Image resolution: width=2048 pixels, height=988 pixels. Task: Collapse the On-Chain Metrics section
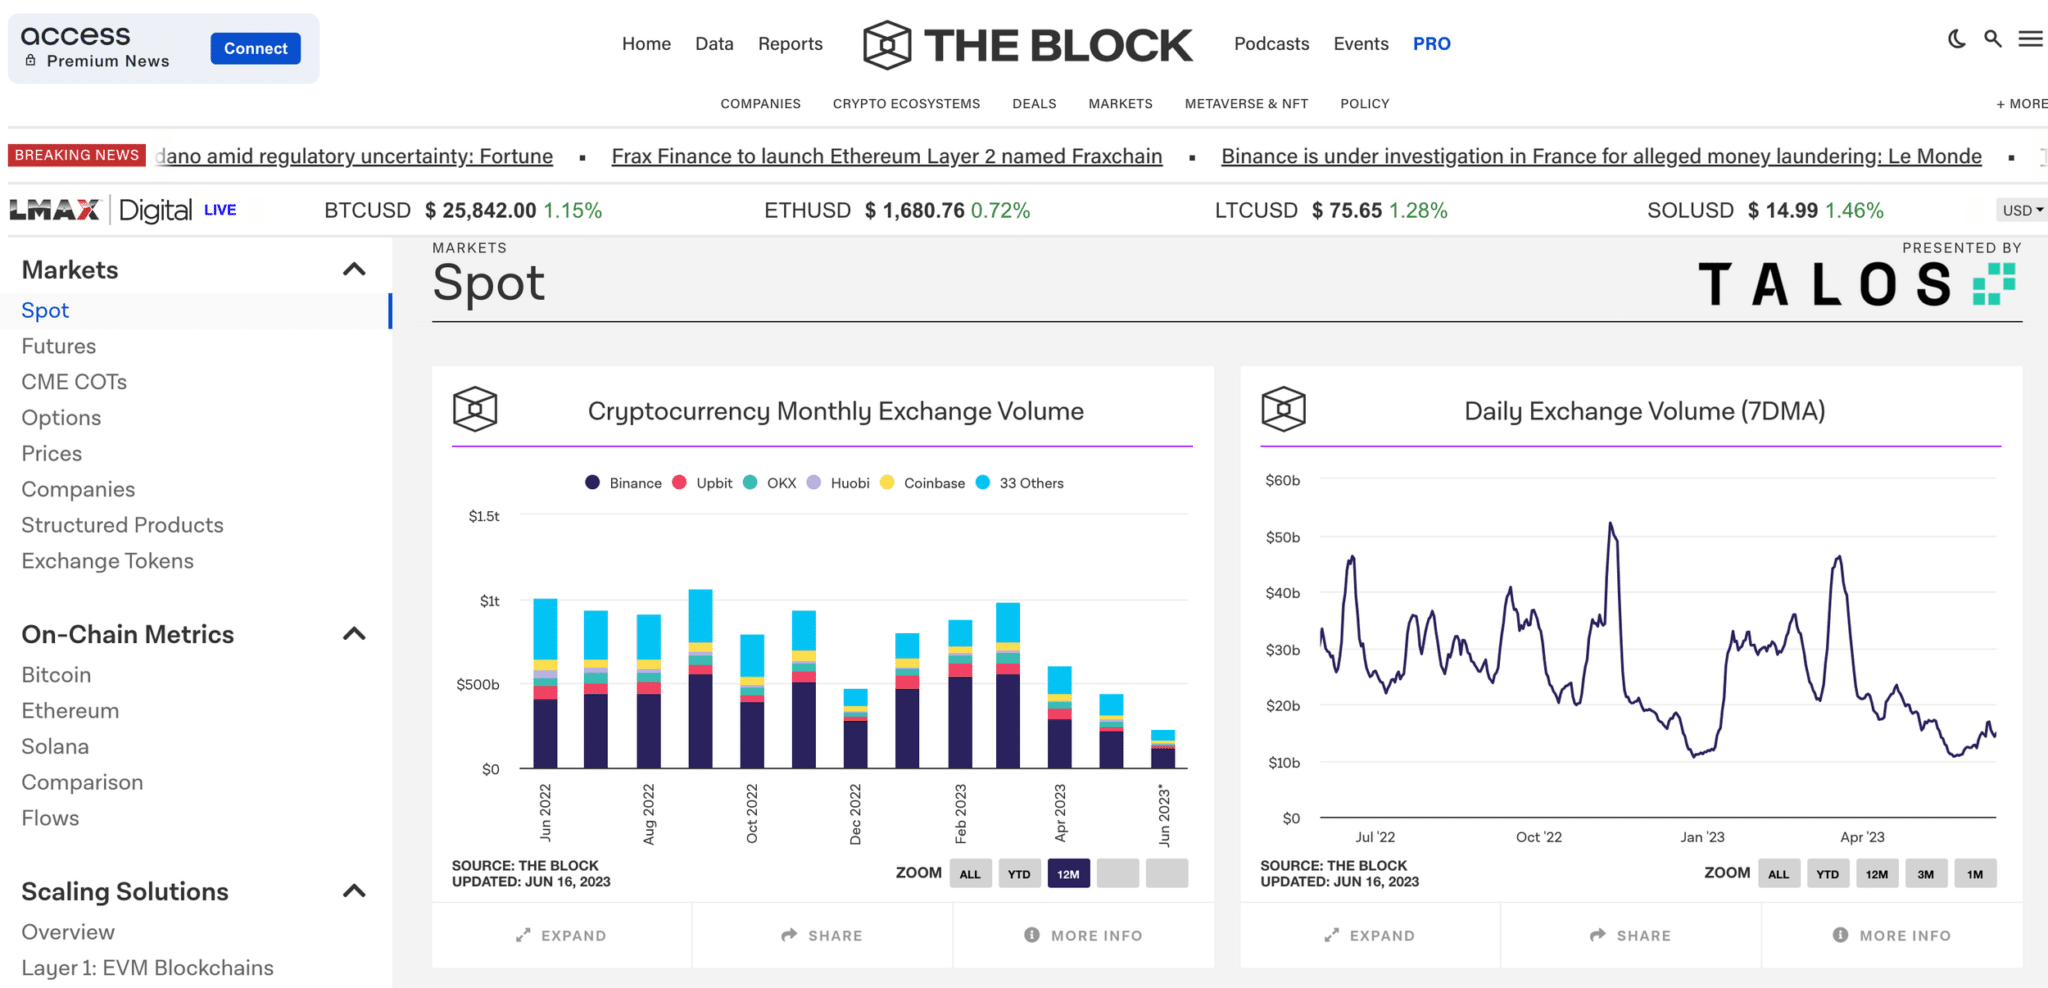click(352, 633)
